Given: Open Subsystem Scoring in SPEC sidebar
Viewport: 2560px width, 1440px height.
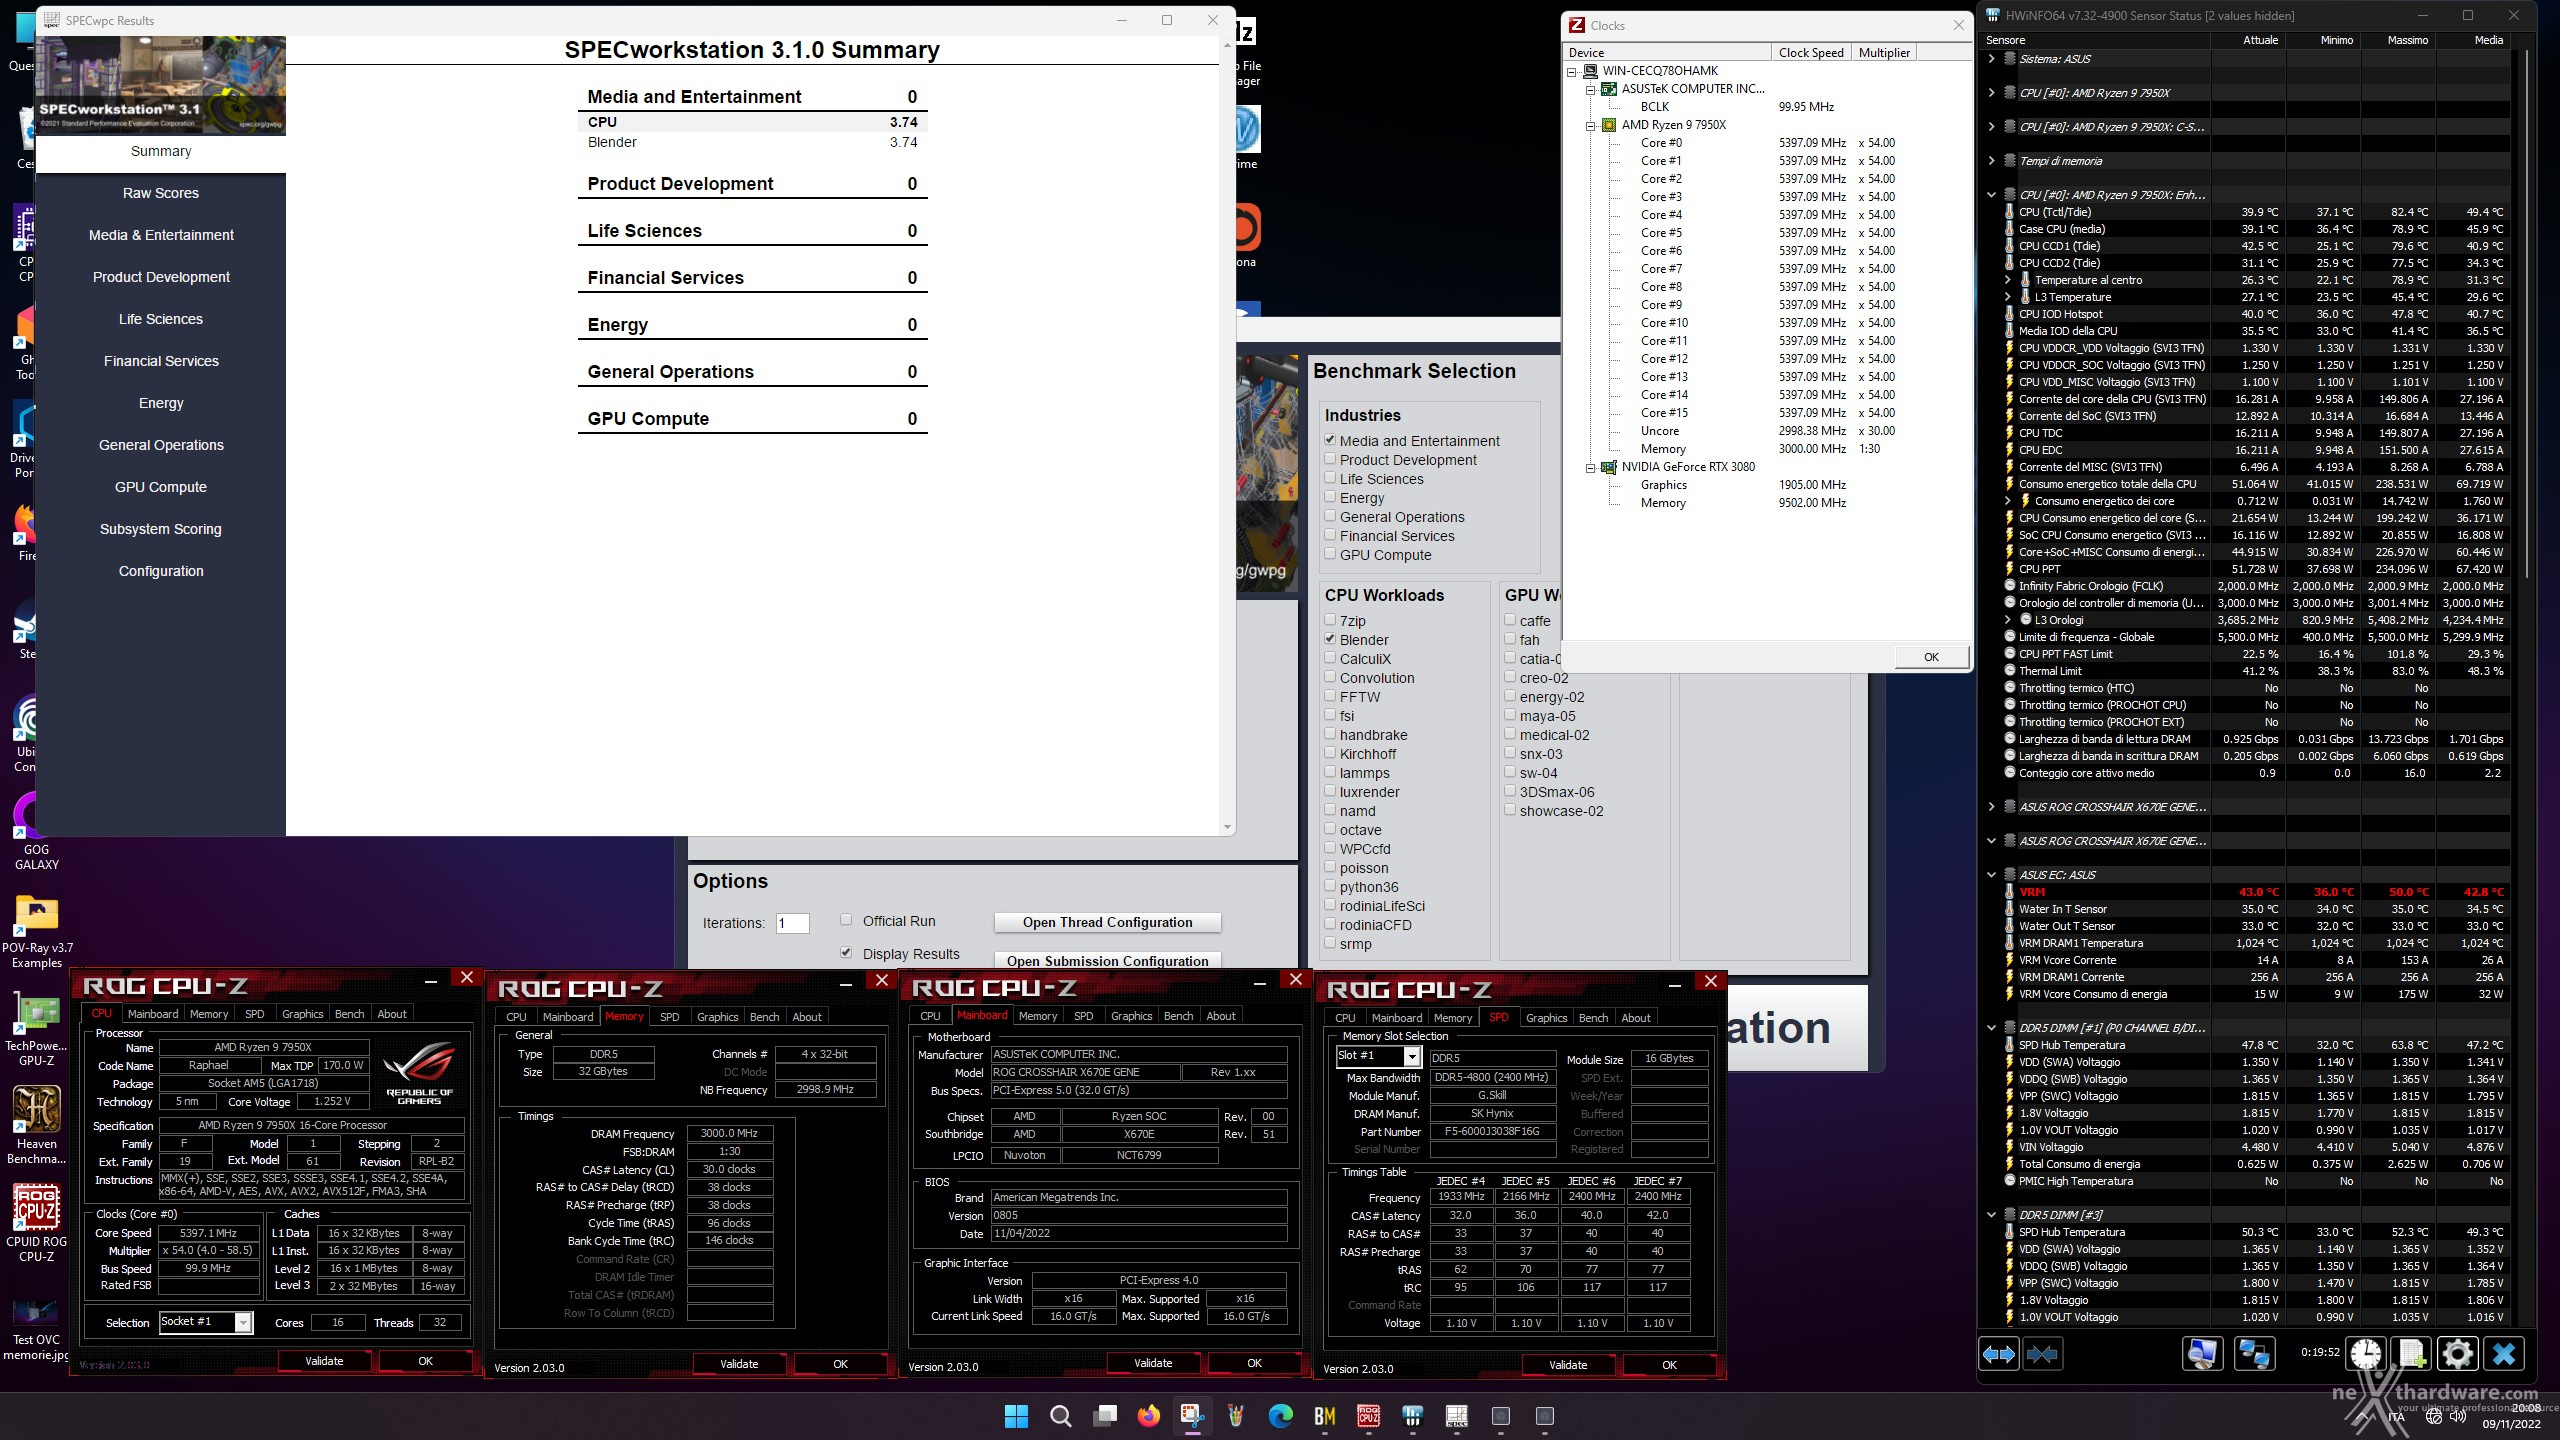Looking at the screenshot, I should coord(161,529).
